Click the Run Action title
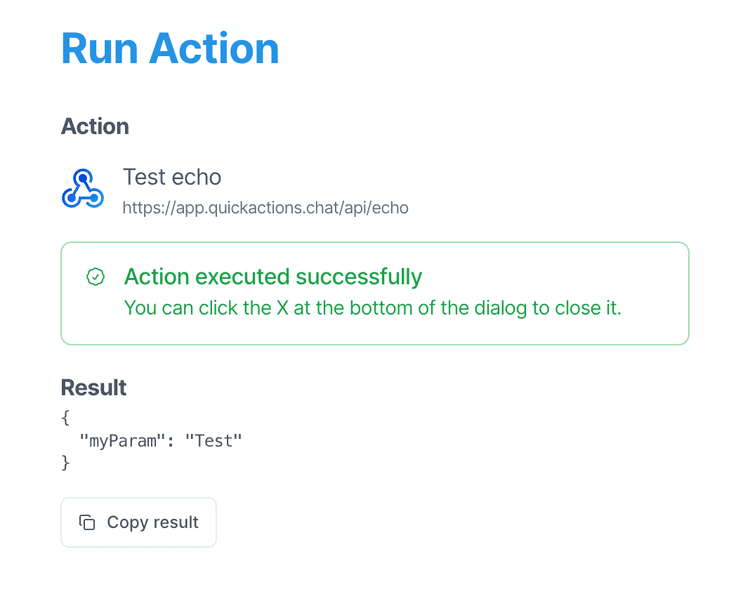Viewport: 750px width, 601px height. coord(170,48)
